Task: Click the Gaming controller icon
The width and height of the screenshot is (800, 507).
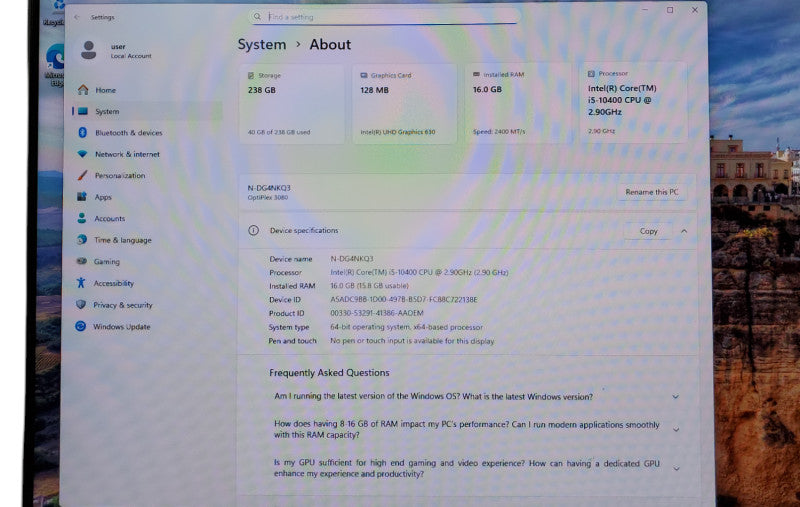Action: [82, 261]
